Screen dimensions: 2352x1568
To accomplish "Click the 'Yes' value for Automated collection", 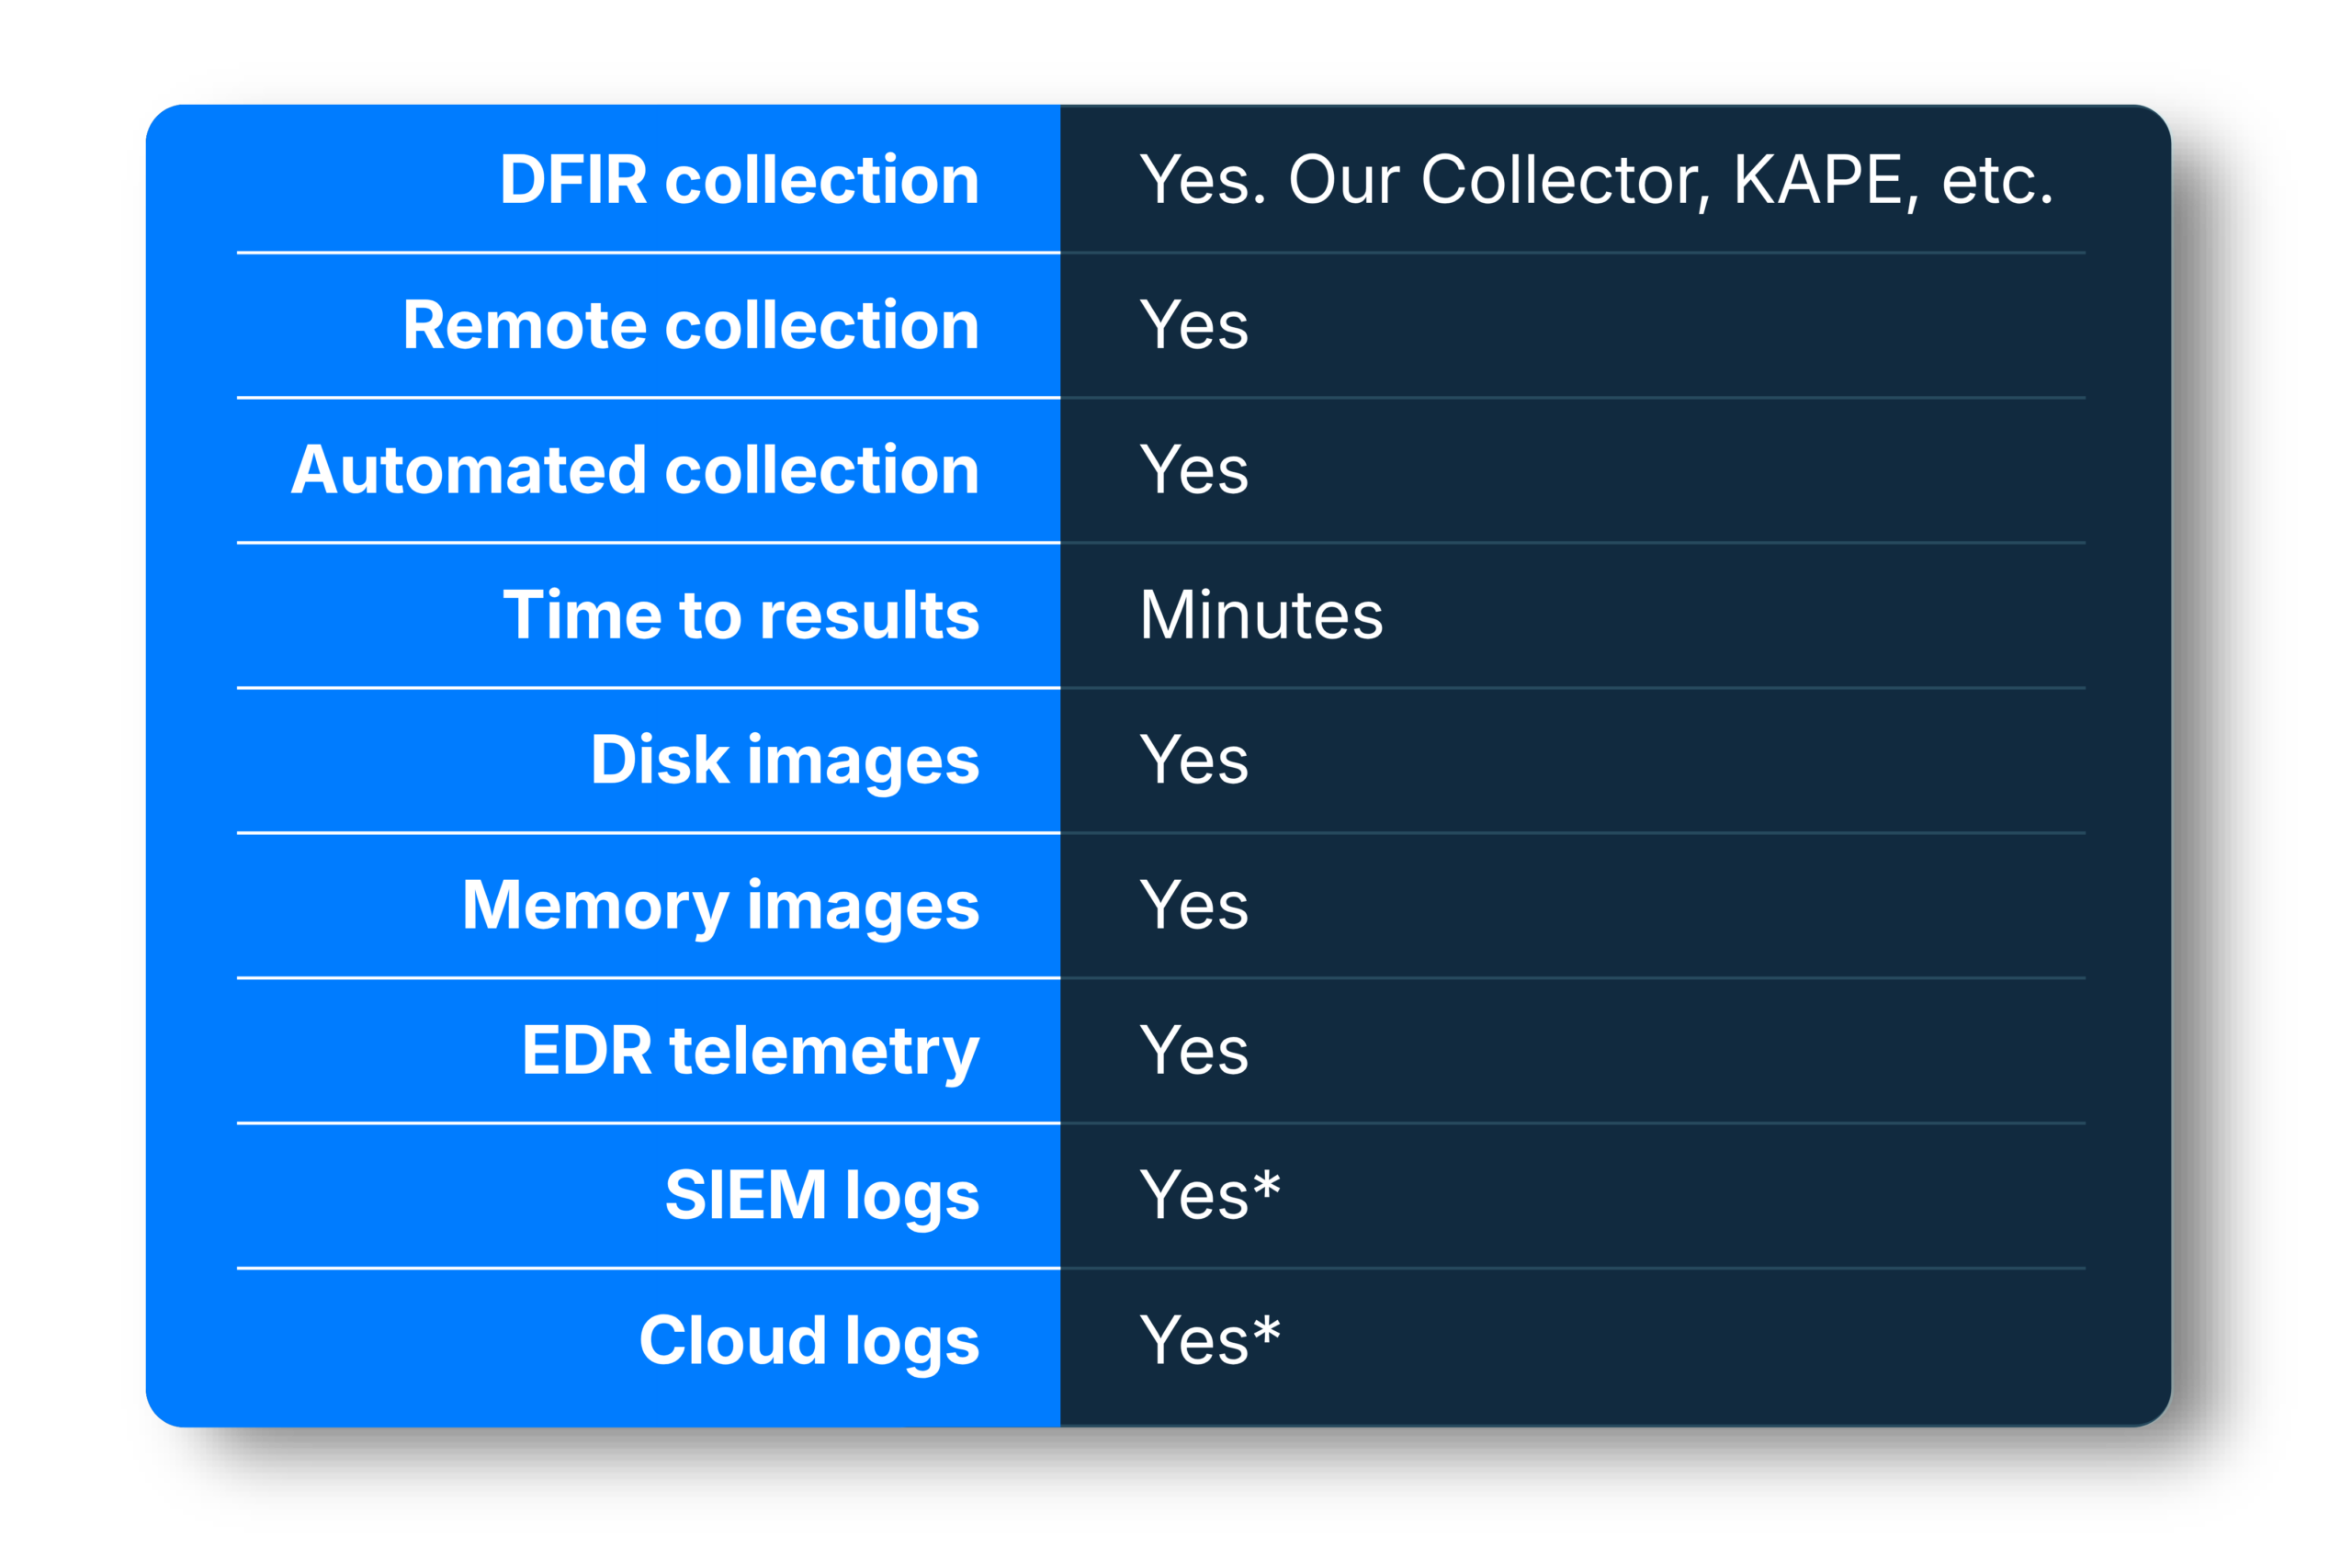I will click(x=1195, y=470).
